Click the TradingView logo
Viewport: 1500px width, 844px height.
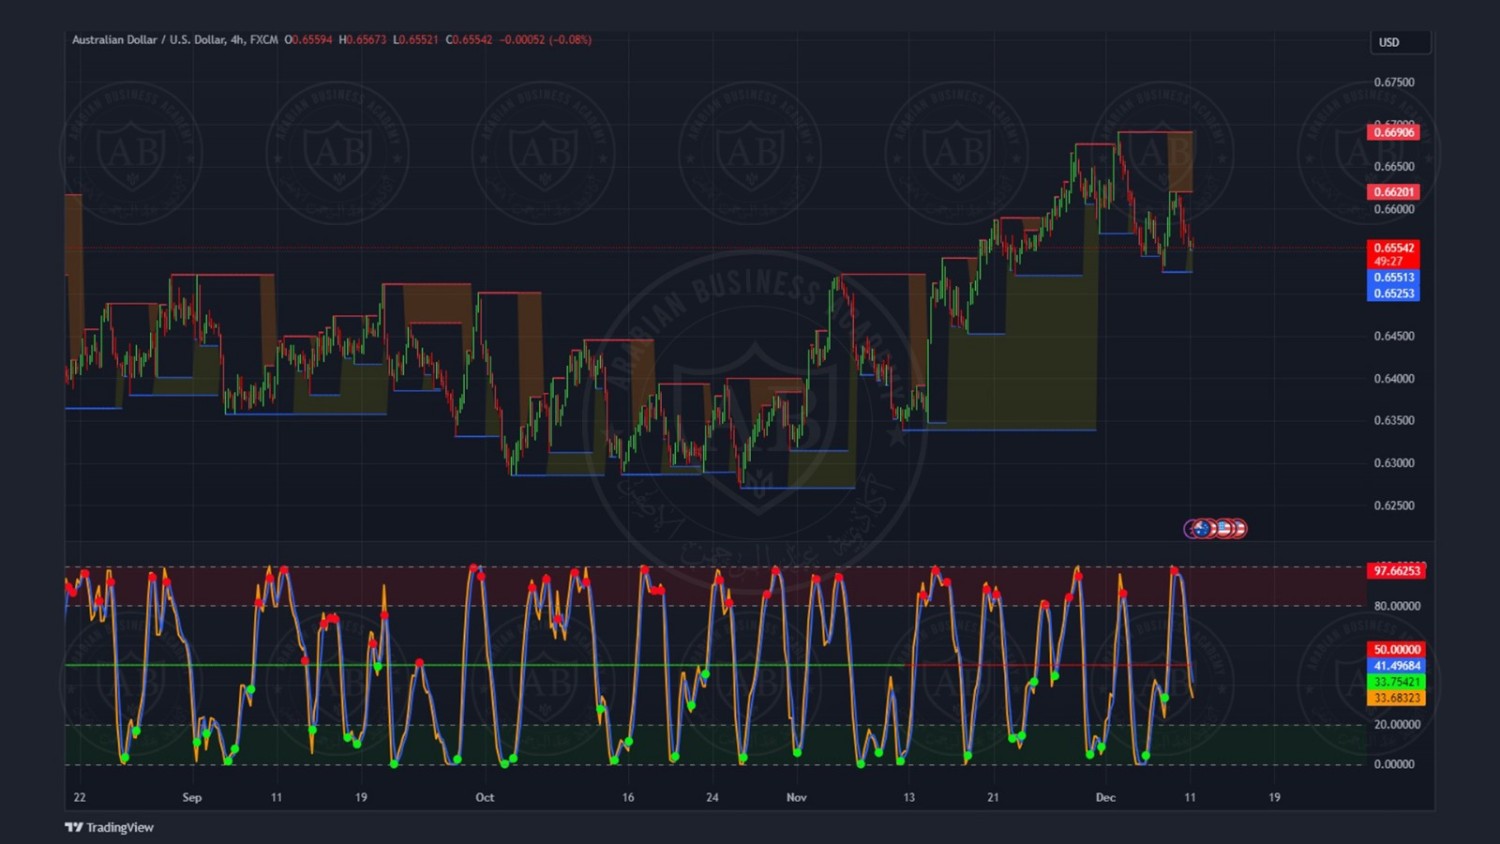click(x=109, y=827)
